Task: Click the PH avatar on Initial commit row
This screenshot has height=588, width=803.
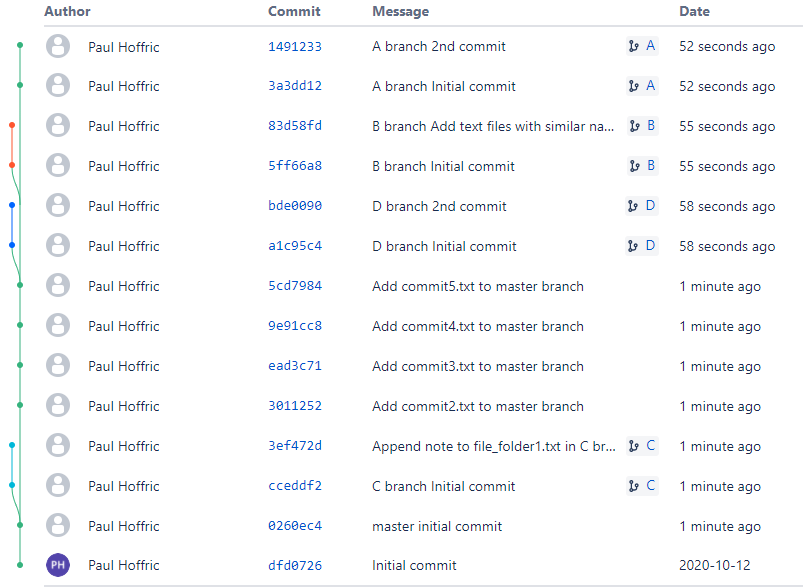Action: (x=58, y=566)
